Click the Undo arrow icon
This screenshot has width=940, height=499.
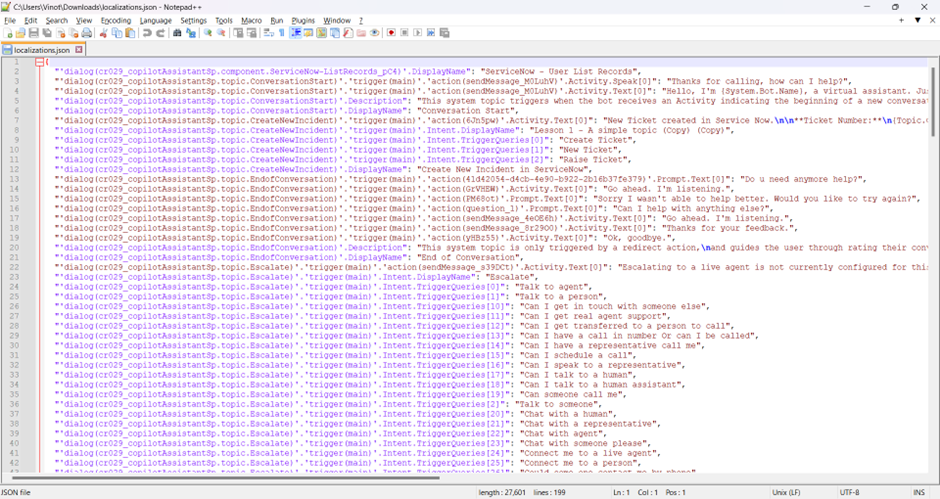[x=147, y=33]
